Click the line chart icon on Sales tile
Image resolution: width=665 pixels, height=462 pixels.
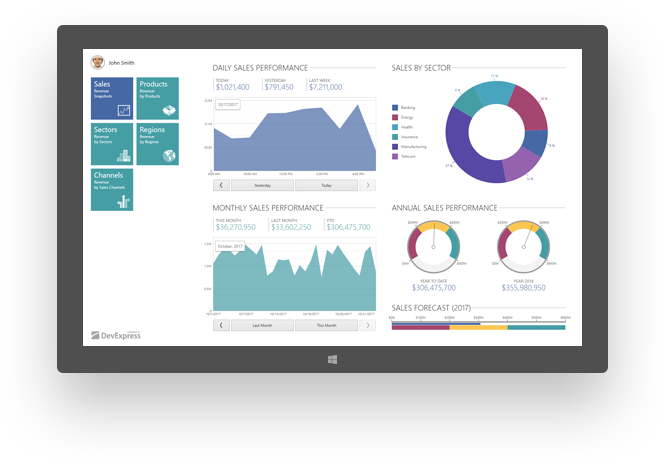click(x=124, y=111)
